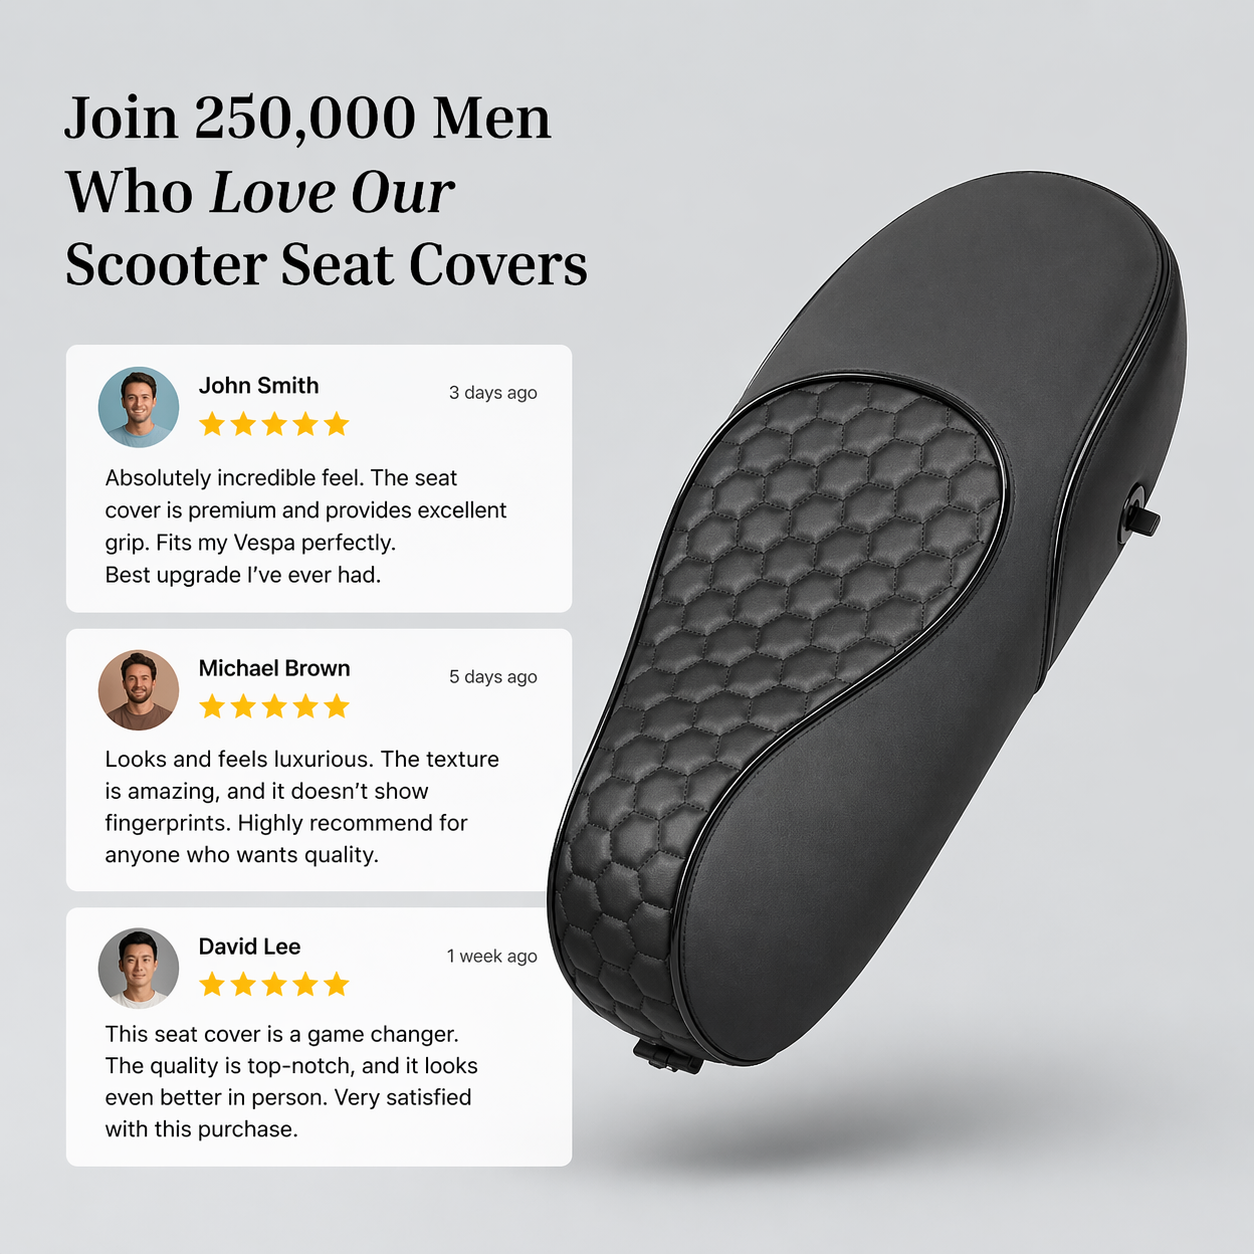Click the '5 days ago' timestamp
This screenshot has height=1254, width=1254.
[x=493, y=676]
